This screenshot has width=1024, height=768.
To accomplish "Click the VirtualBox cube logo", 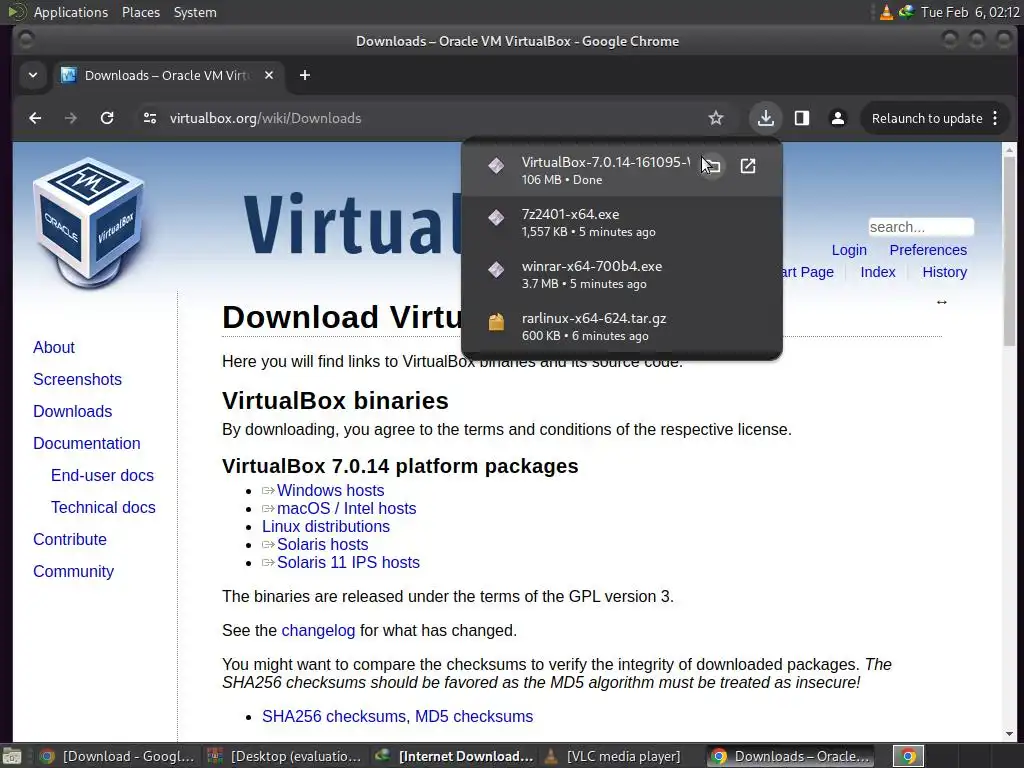I will coord(89,222).
